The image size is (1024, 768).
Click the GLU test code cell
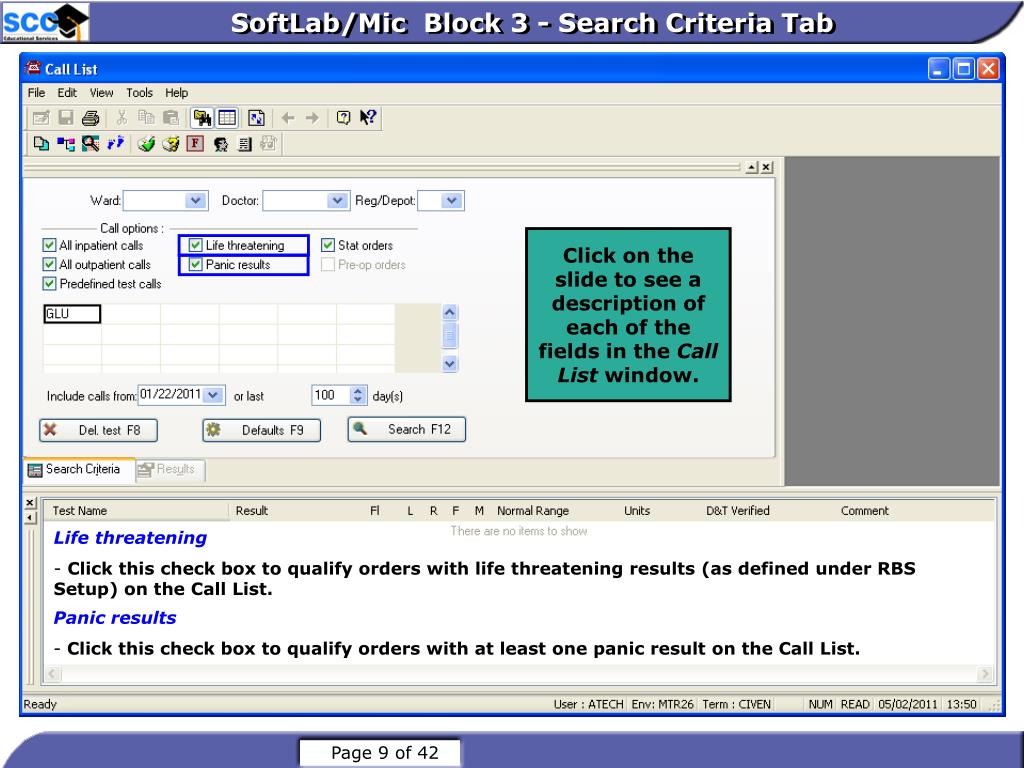coord(72,314)
